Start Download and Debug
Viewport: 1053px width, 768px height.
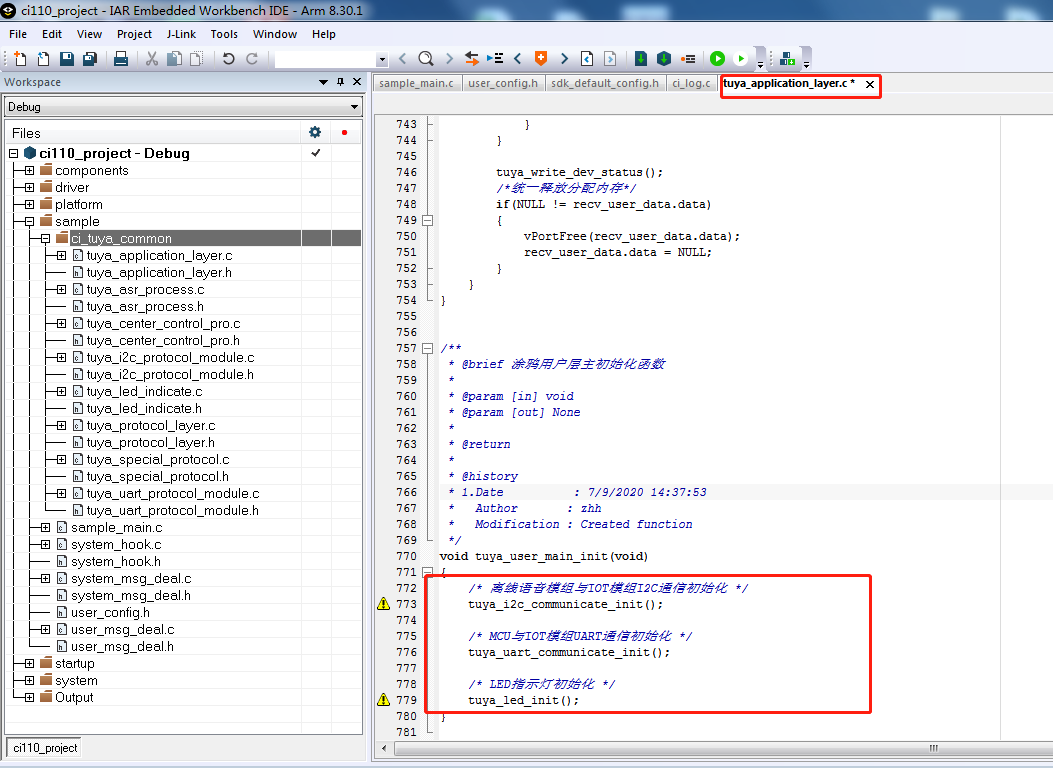point(717,59)
